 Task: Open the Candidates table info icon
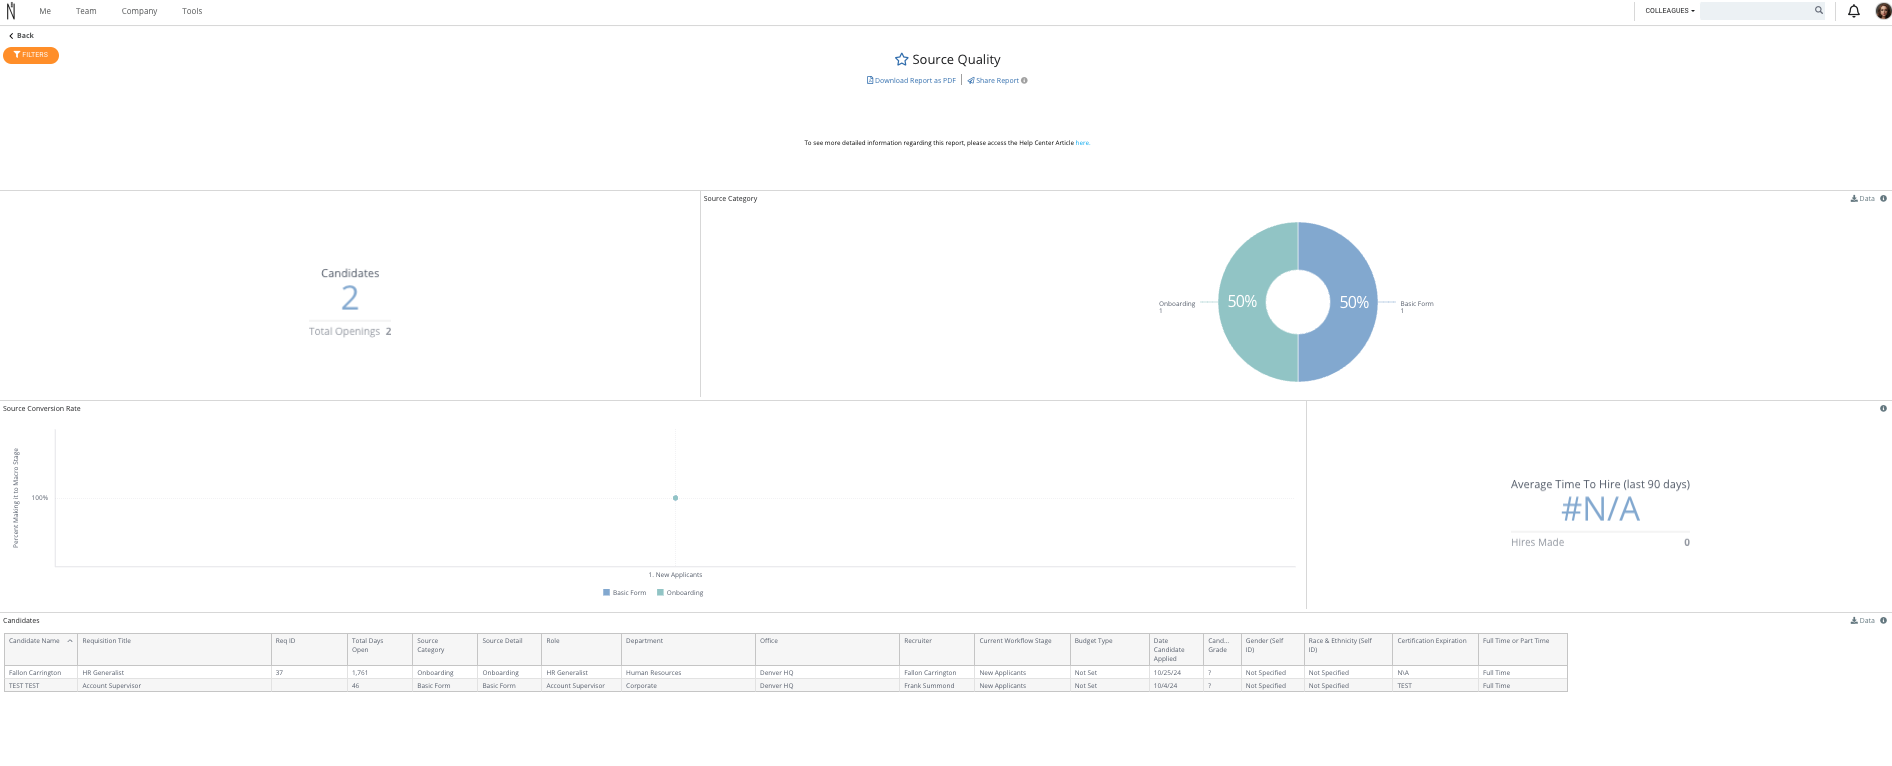(1883, 621)
